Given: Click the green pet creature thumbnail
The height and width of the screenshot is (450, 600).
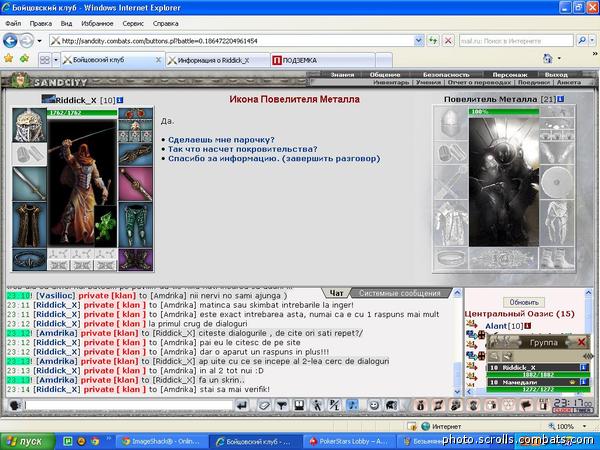Looking at the screenshot, I should click(x=105, y=227).
